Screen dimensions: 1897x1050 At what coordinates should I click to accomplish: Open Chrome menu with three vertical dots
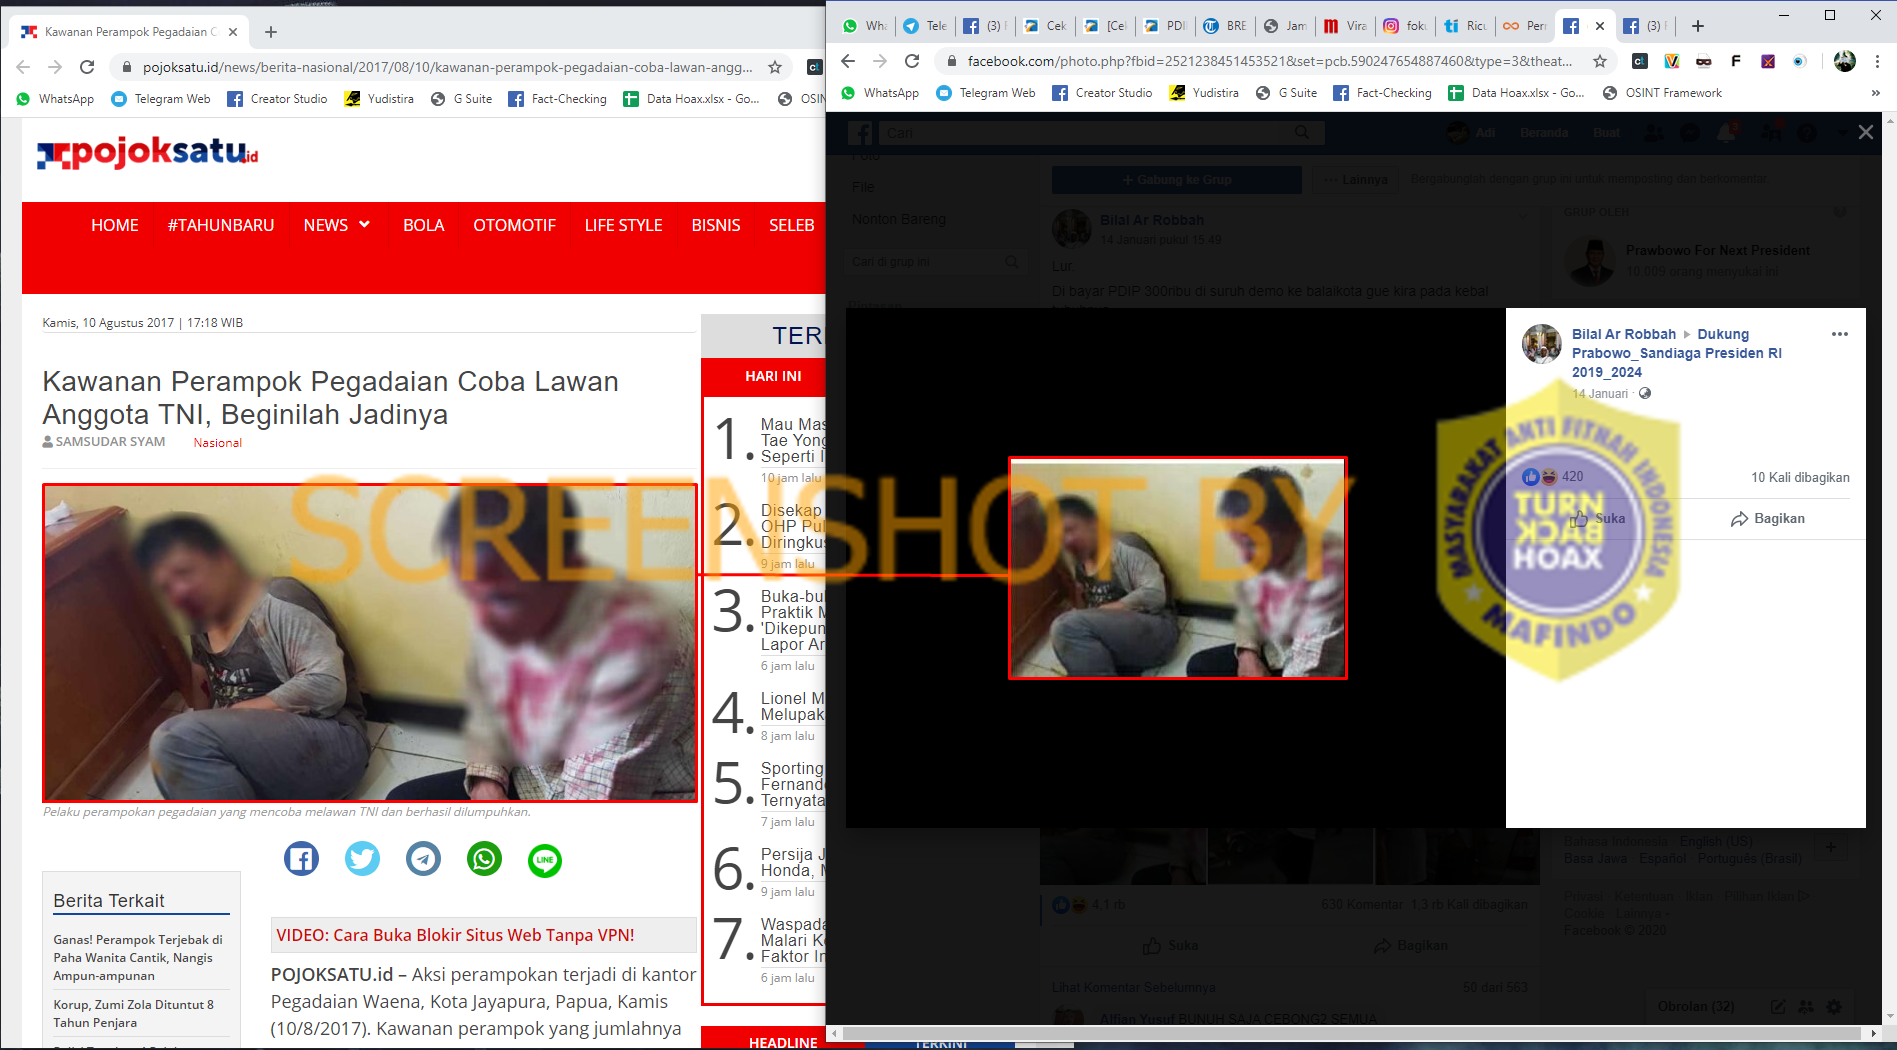1877,61
